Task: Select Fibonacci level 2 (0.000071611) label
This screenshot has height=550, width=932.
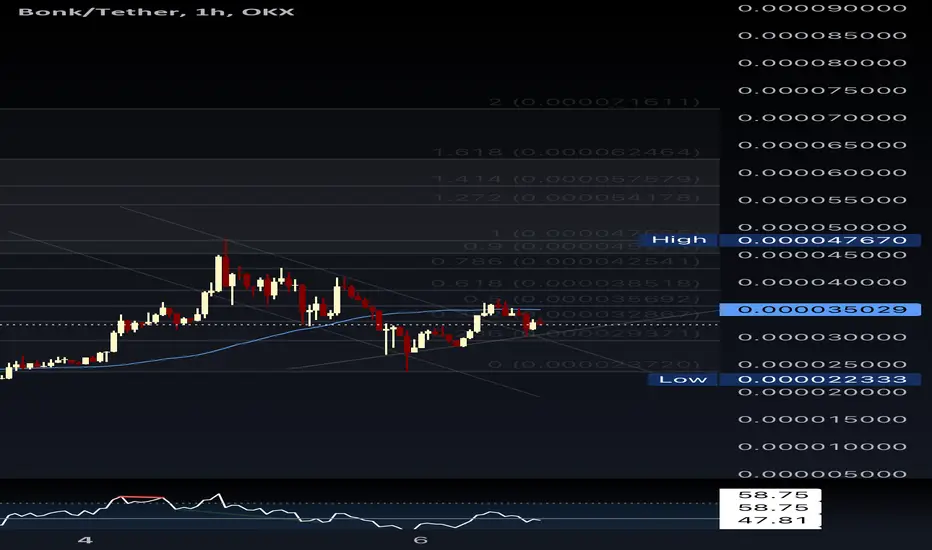Action: [594, 102]
